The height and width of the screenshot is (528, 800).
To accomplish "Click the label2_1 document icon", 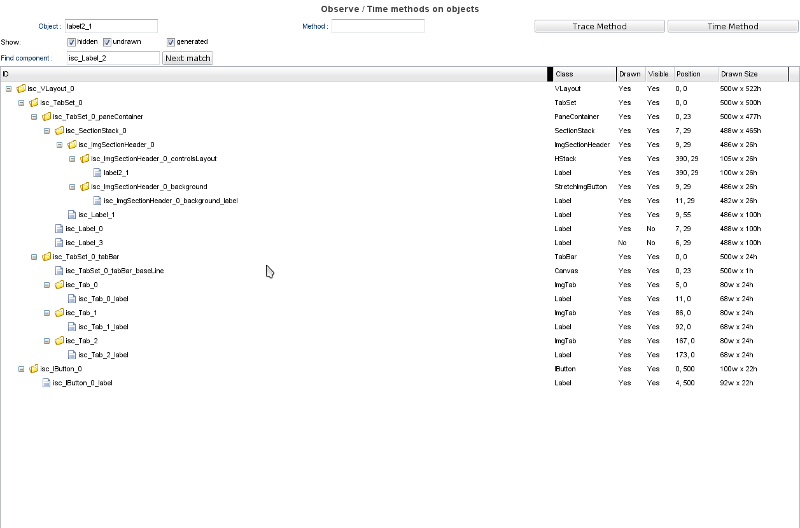I will pos(97,173).
